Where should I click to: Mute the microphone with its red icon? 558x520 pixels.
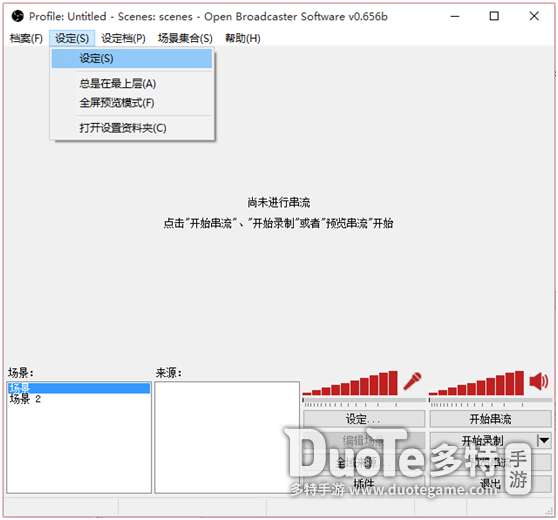pos(412,381)
